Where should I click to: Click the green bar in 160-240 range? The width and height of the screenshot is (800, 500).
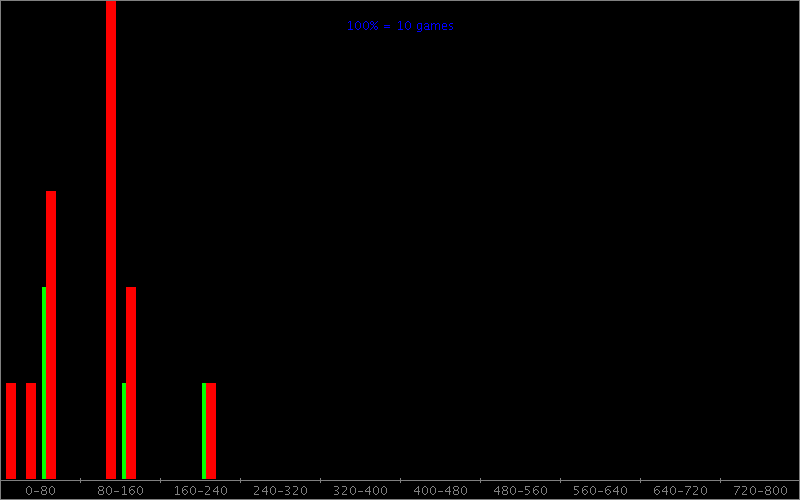pos(204,431)
